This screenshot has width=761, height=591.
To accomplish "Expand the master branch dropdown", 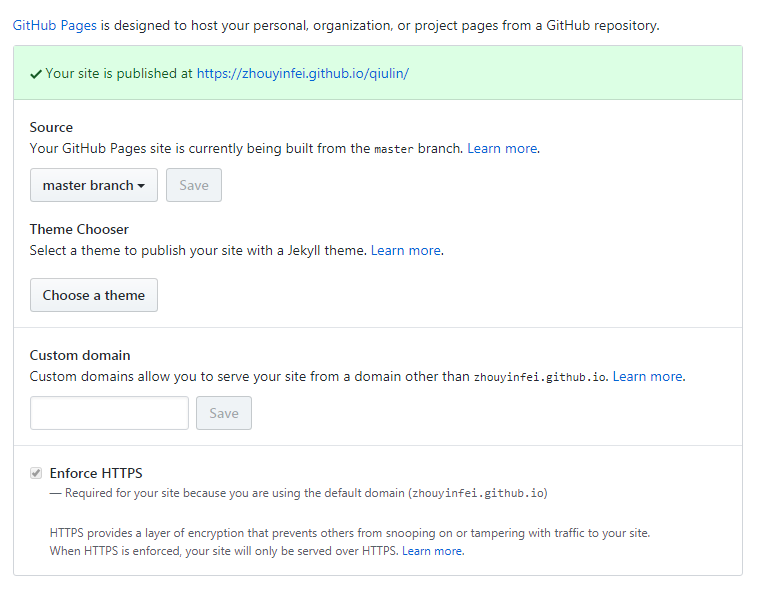I will point(94,185).
